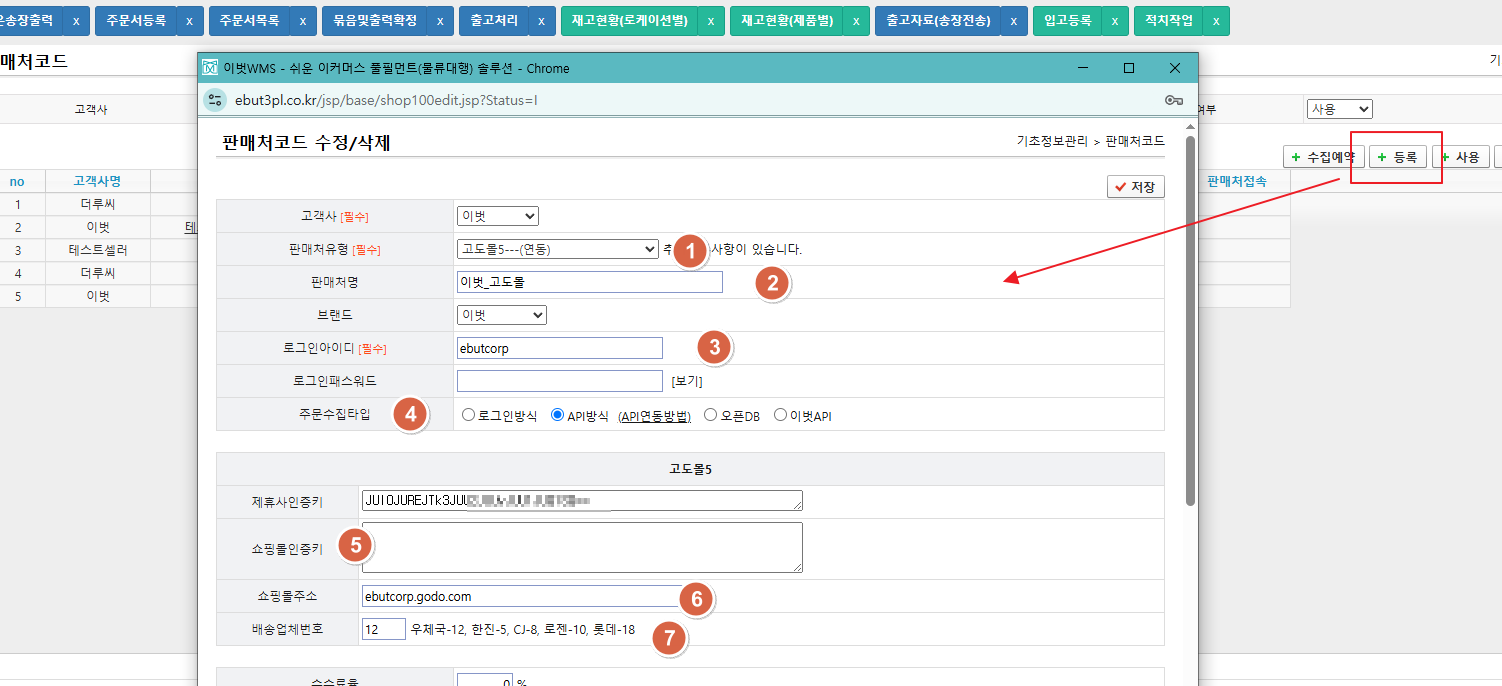
Task: Maximize the 이벗WMS Chrome popup
Action: (1129, 68)
